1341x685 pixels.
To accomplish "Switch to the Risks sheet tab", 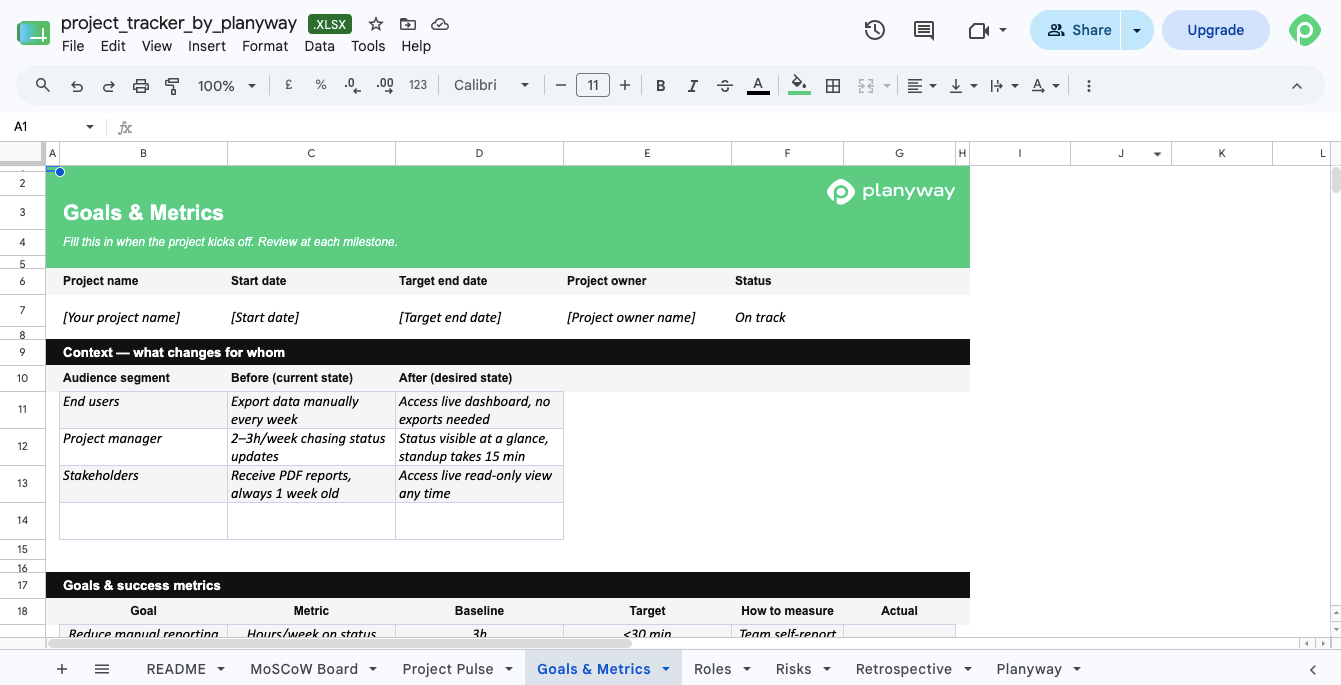I will pos(794,669).
